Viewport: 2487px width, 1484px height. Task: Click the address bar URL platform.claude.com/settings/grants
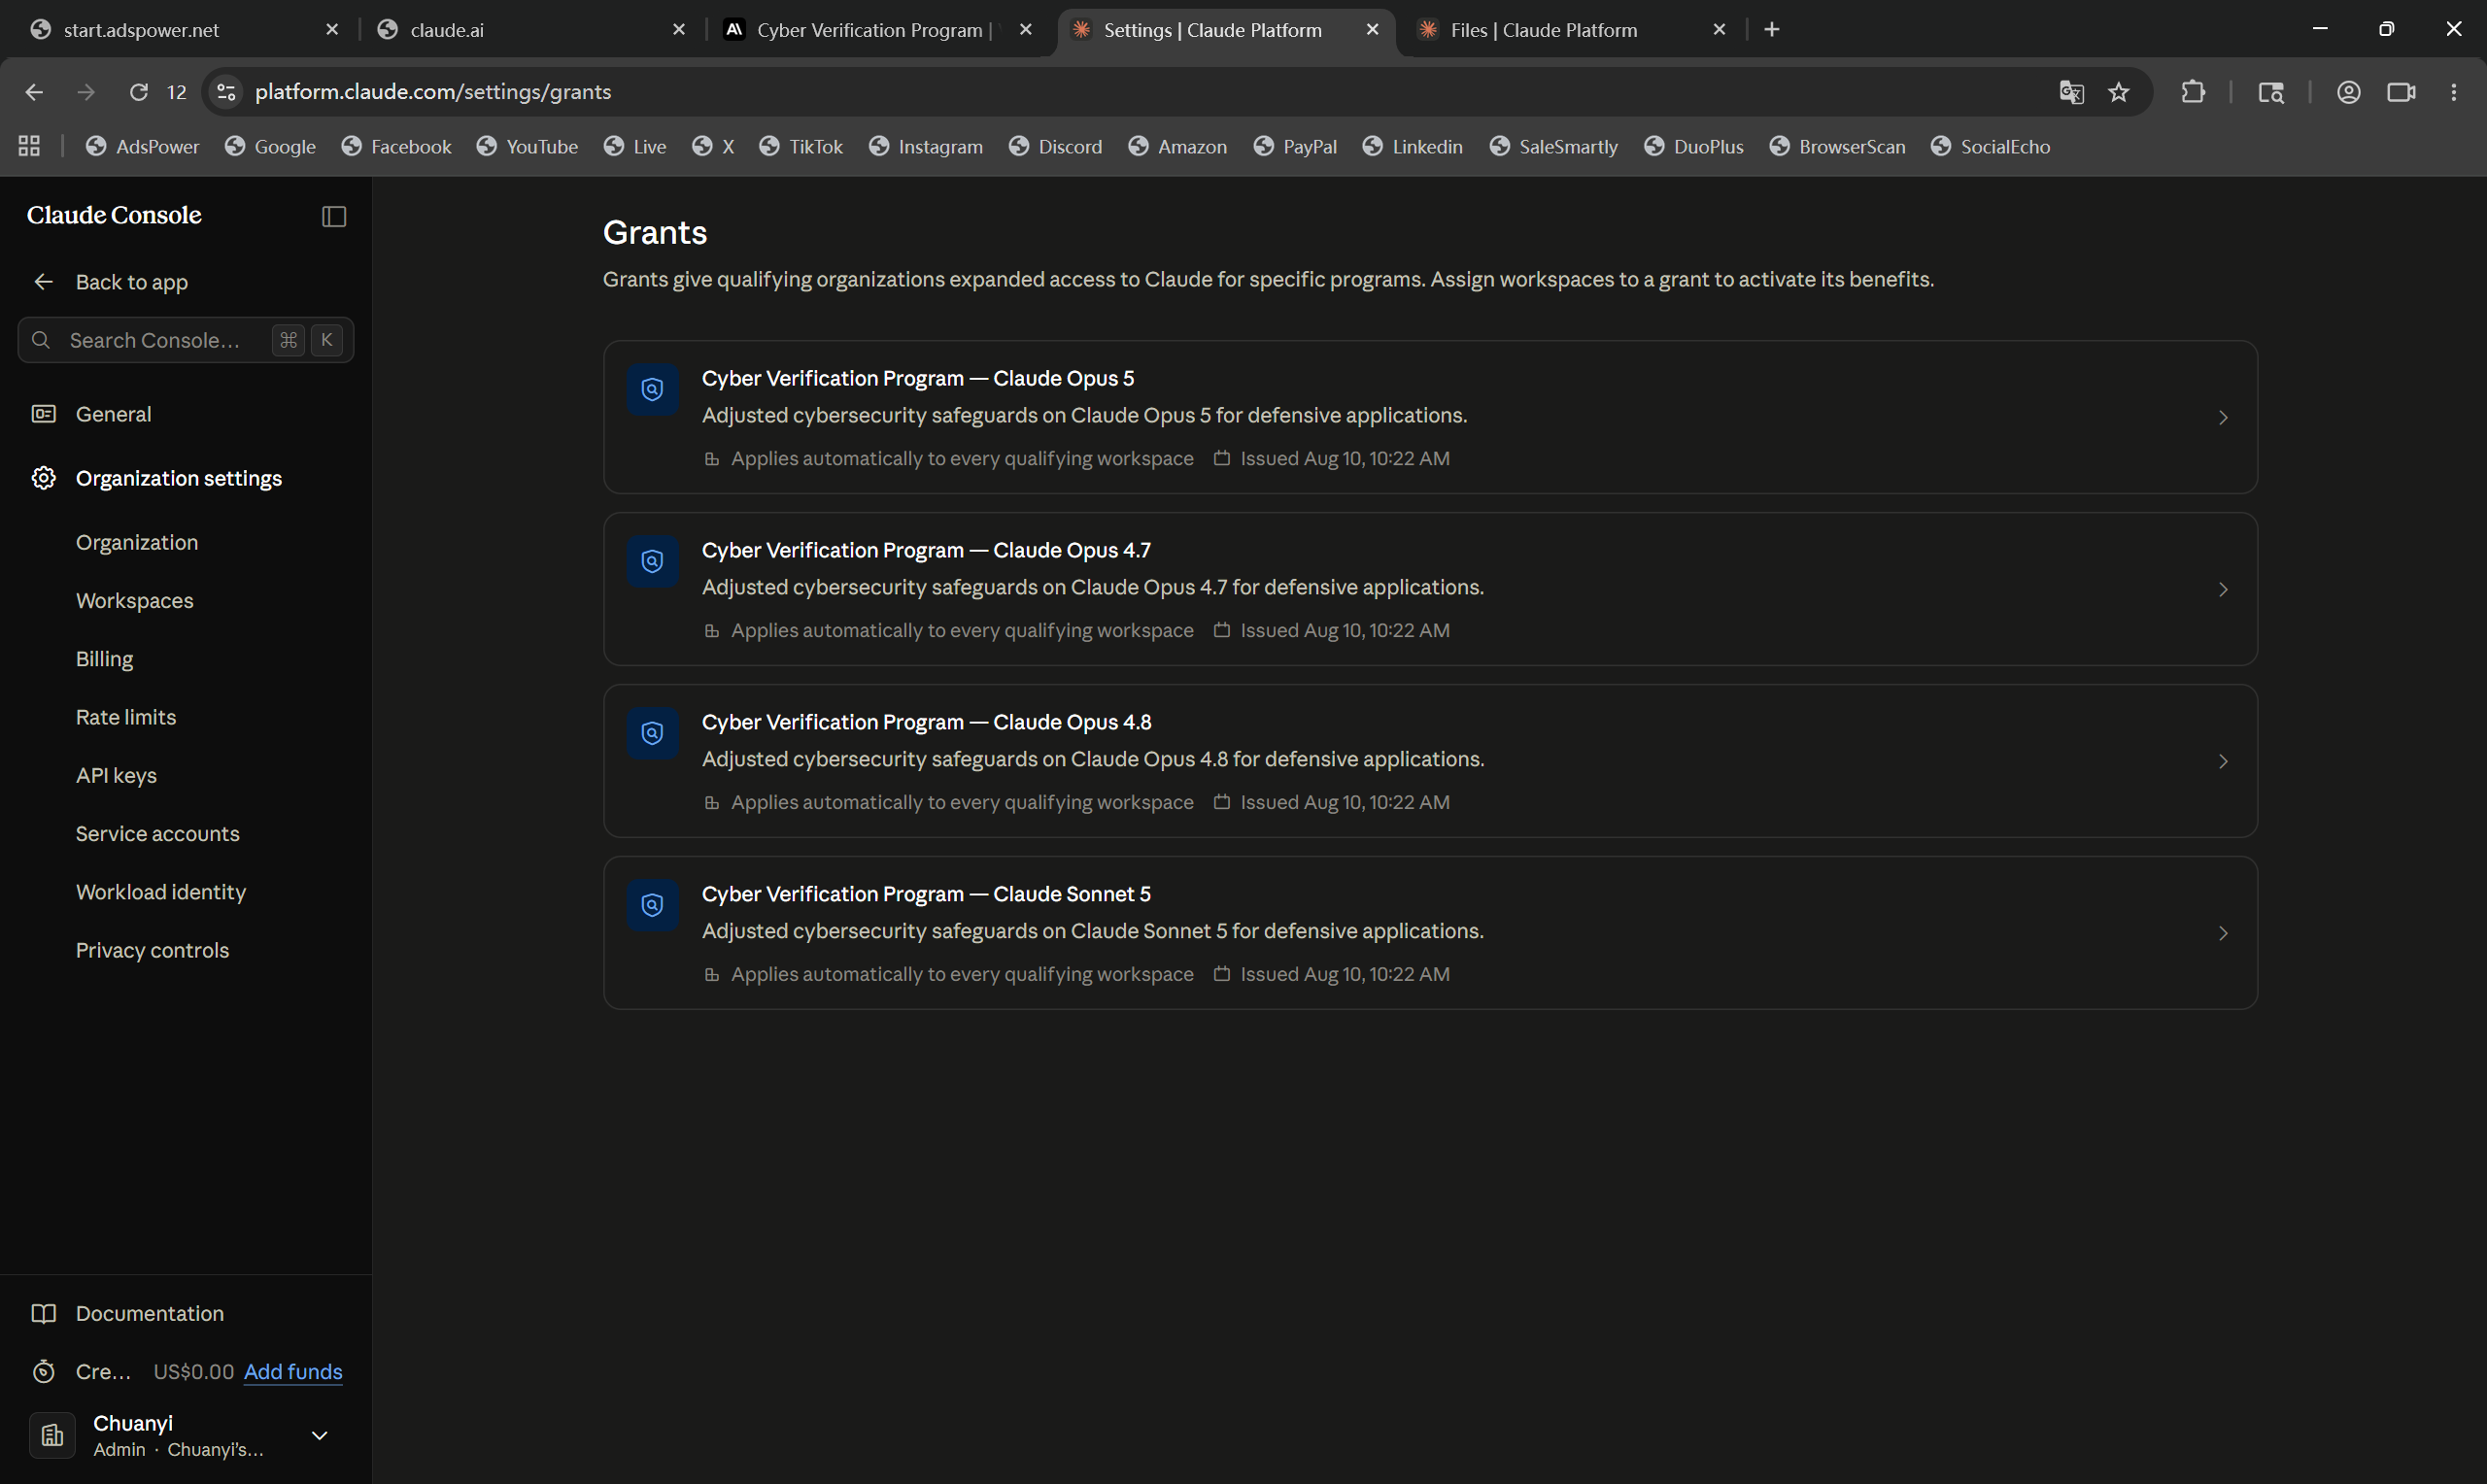[x=433, y=92]
